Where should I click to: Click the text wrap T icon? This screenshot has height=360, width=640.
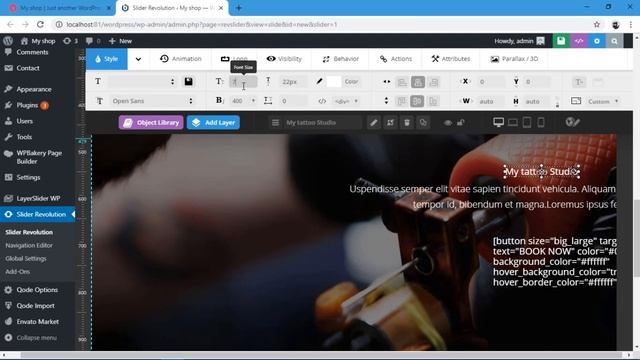click(x=579, y=82)
